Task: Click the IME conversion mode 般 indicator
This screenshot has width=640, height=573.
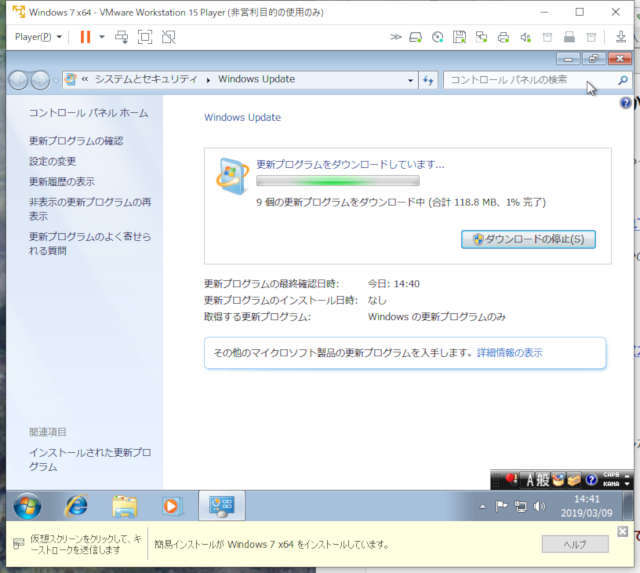Action: 543,480
